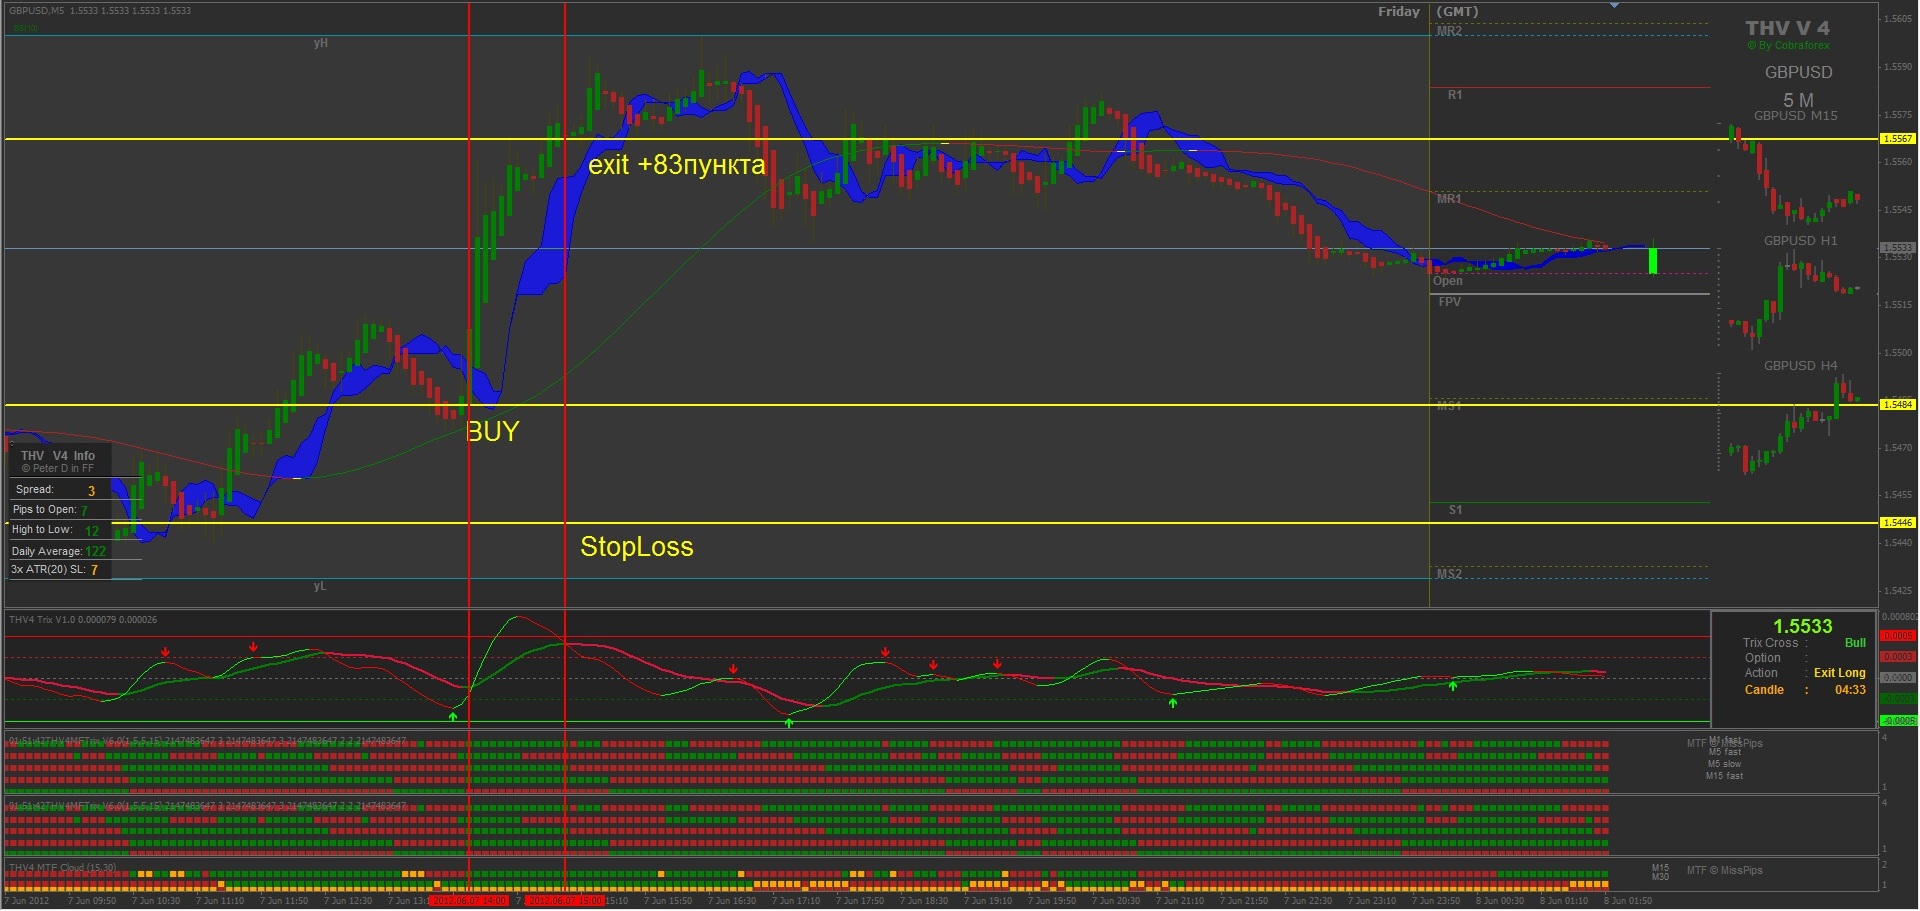Click the R1 pivot label
1920x911 pixels.
tap(1455, 95)
